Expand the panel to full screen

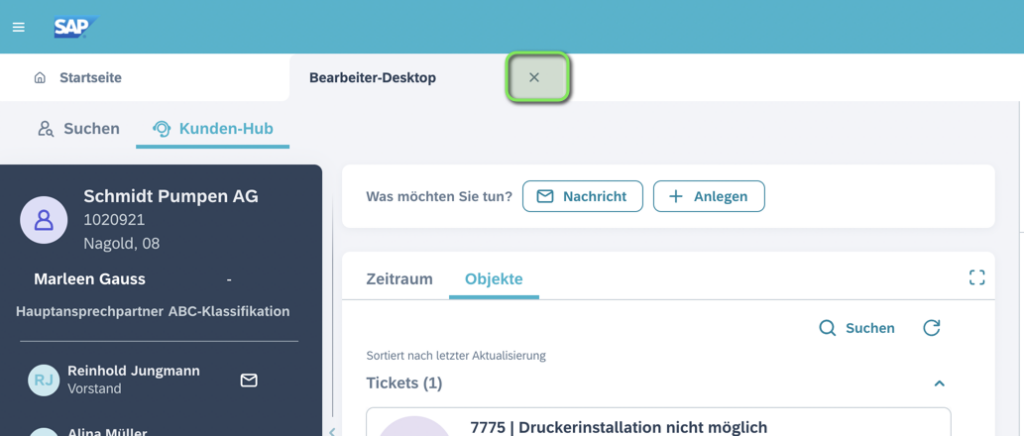click(x=977, y=278)
